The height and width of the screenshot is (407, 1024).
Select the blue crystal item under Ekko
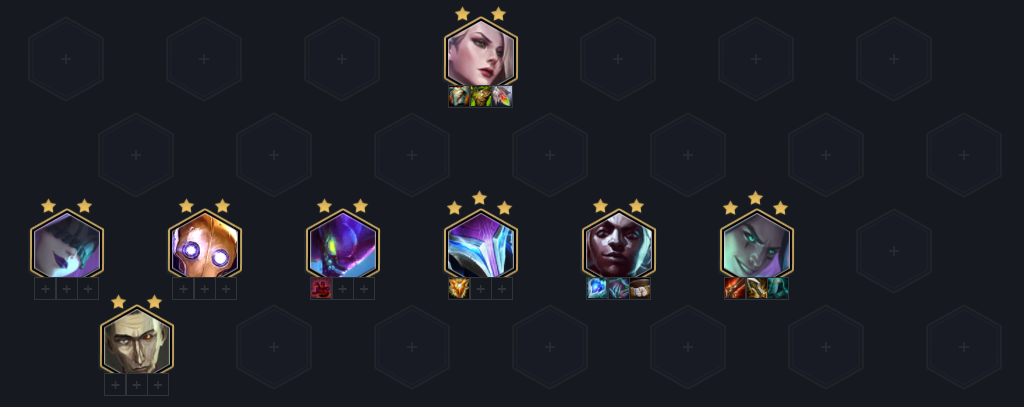click(x=597, y=288)
